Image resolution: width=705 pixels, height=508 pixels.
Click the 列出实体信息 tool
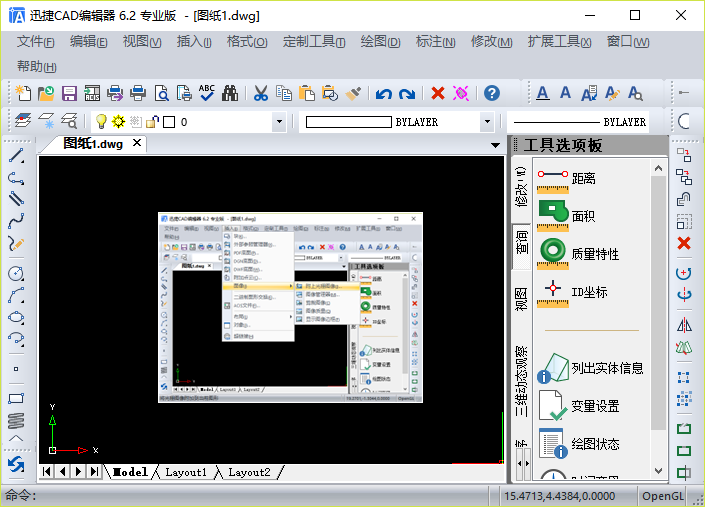[591, 368]
